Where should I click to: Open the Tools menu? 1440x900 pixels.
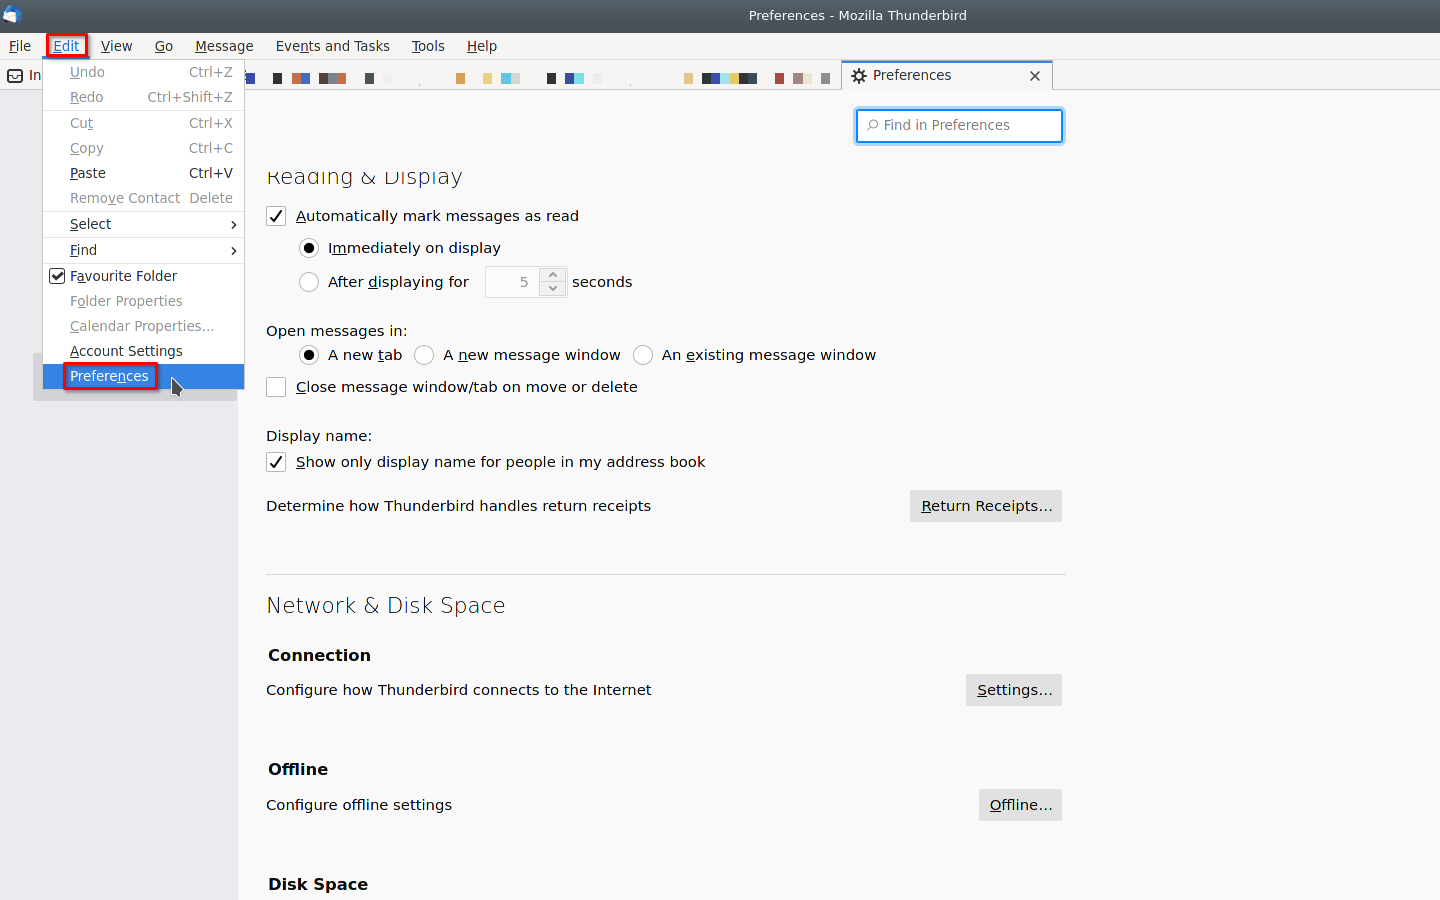[428, 46]
